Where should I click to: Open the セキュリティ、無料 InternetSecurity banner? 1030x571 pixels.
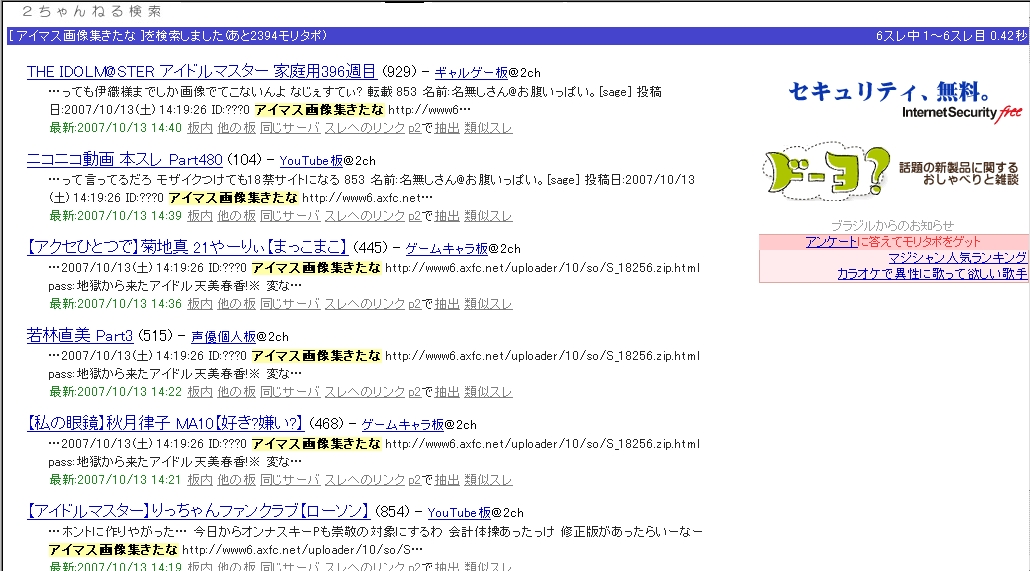tap(905, 101)
